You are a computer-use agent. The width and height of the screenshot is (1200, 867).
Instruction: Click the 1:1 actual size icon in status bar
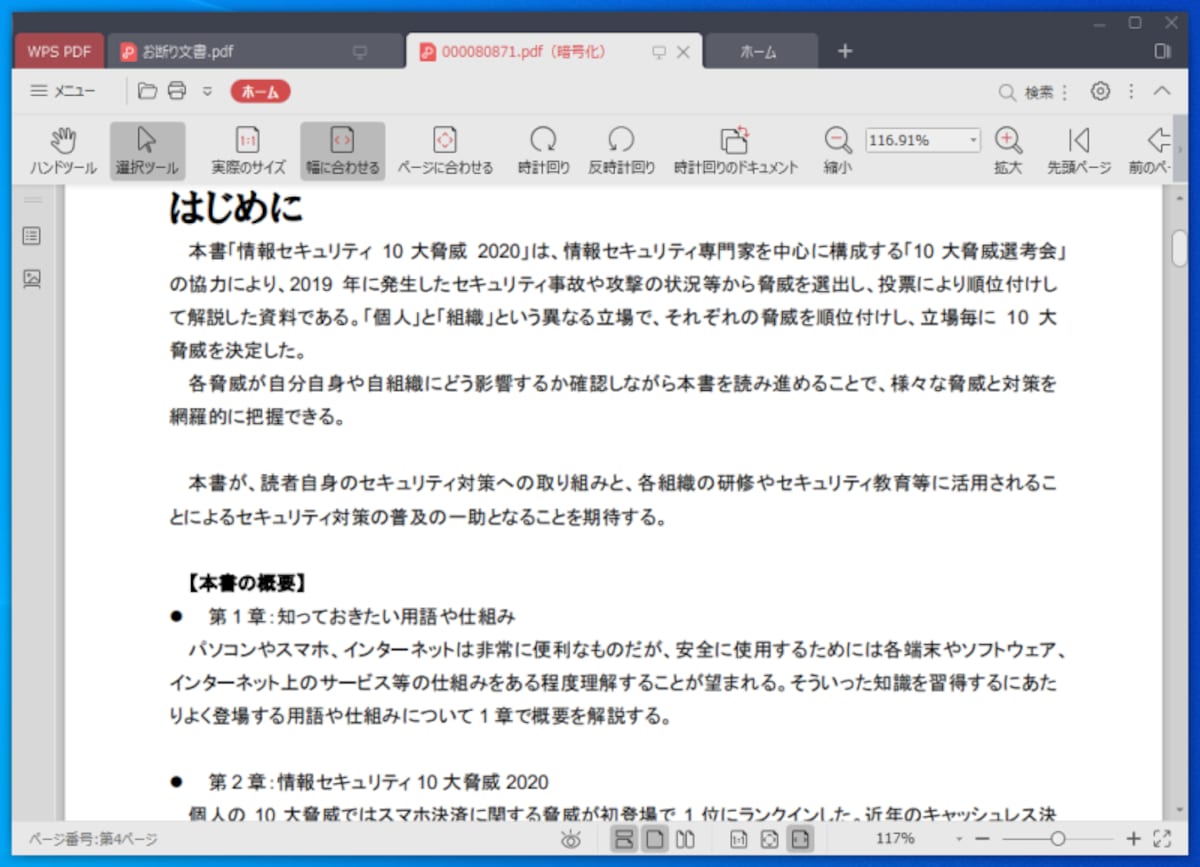[x=739, y=839]
